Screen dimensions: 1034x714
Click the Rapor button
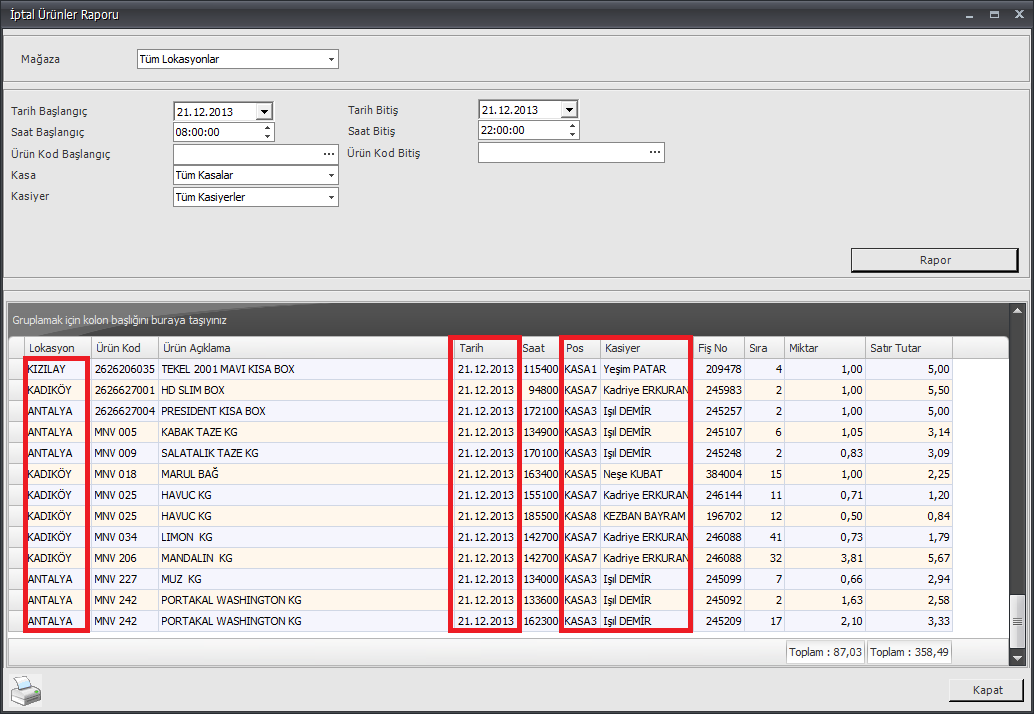pyautogui.click(x=934, y=260)
